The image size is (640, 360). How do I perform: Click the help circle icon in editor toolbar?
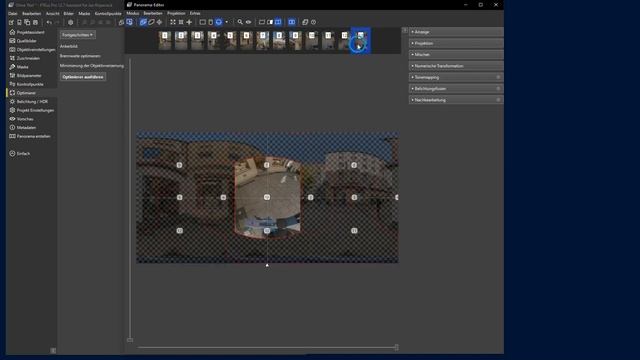(313, 22)
